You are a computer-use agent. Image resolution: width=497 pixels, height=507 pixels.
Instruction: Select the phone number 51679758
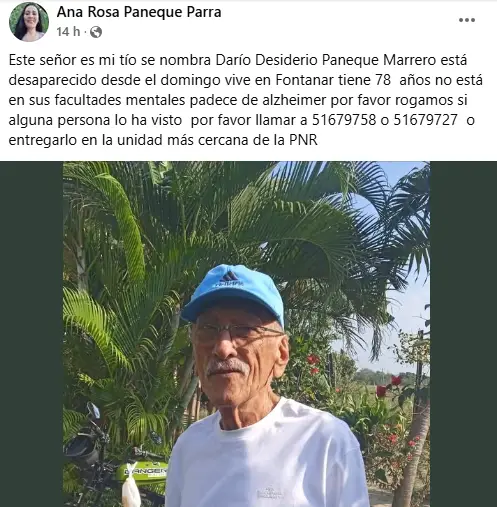pyautogui.click(x=344, y=120)
